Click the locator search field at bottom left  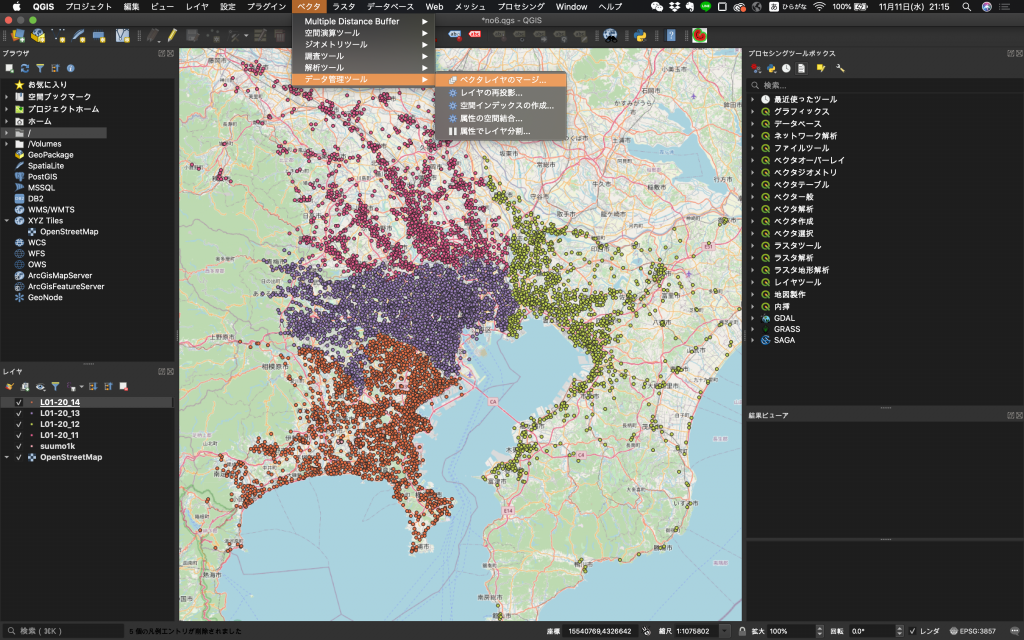coord(63,631)
